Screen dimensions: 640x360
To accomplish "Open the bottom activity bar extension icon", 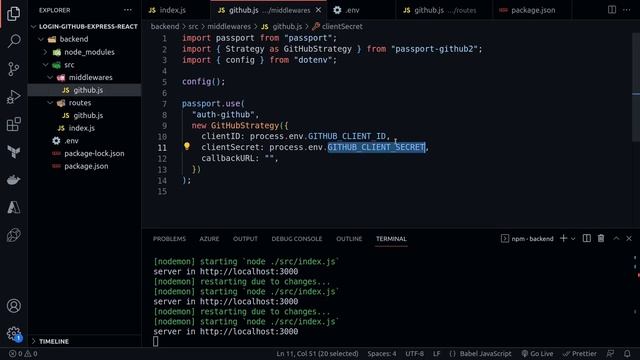I will pyautogui.click(x=13, y=235).
